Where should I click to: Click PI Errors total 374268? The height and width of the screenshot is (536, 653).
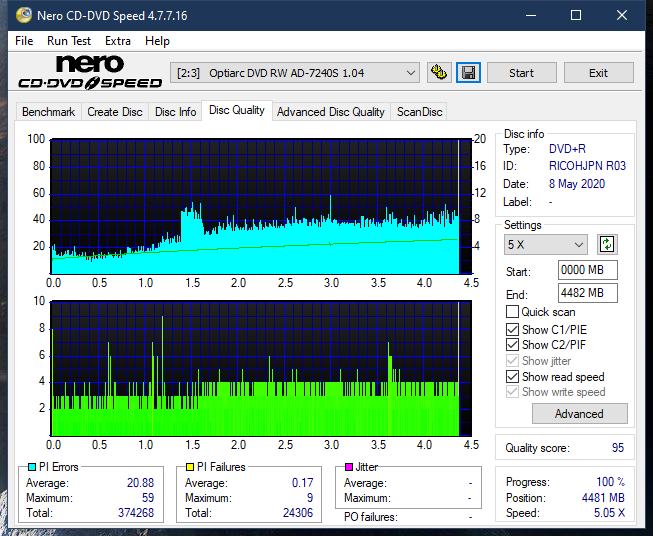(136, 513)
